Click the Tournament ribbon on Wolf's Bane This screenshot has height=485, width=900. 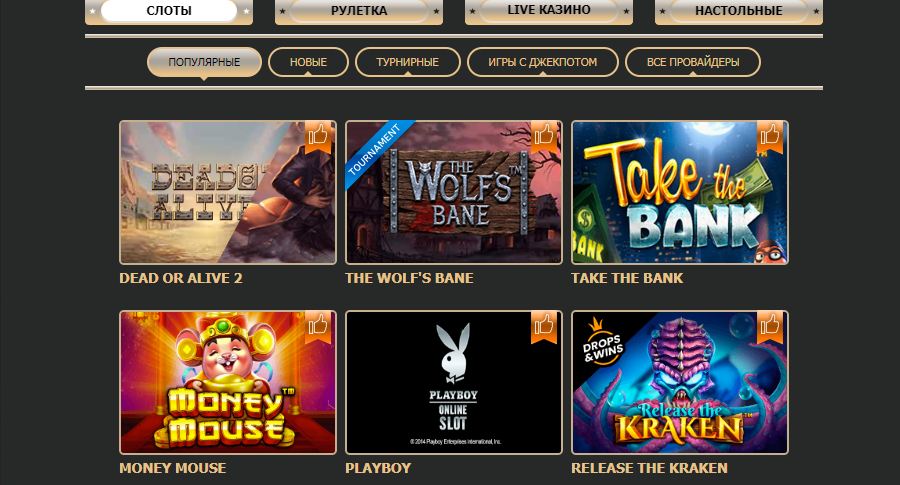(x=378, y=150)
